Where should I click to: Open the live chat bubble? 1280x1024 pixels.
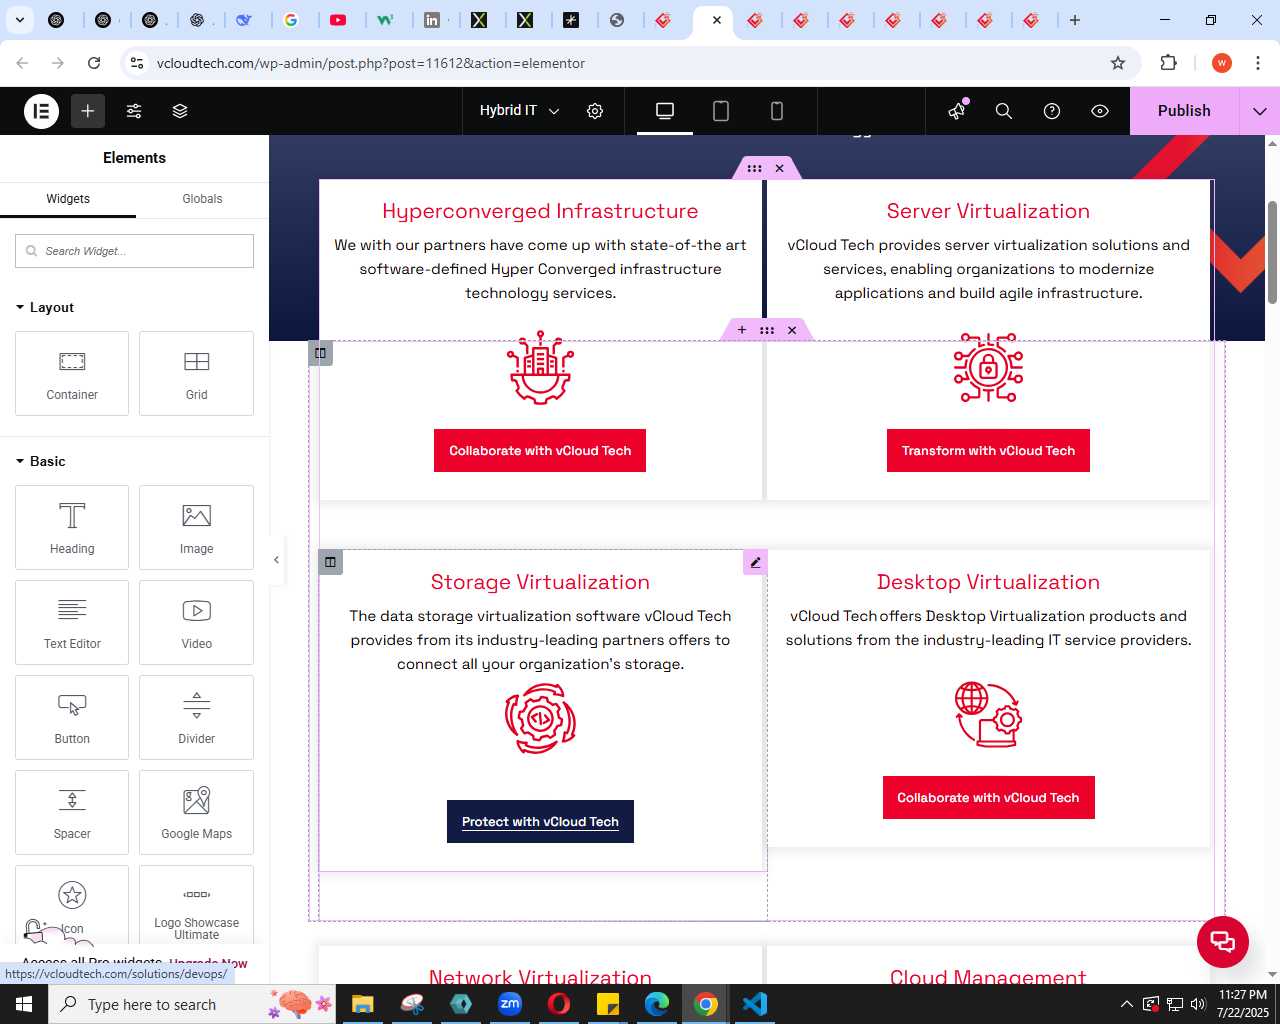coord(1223,942)
